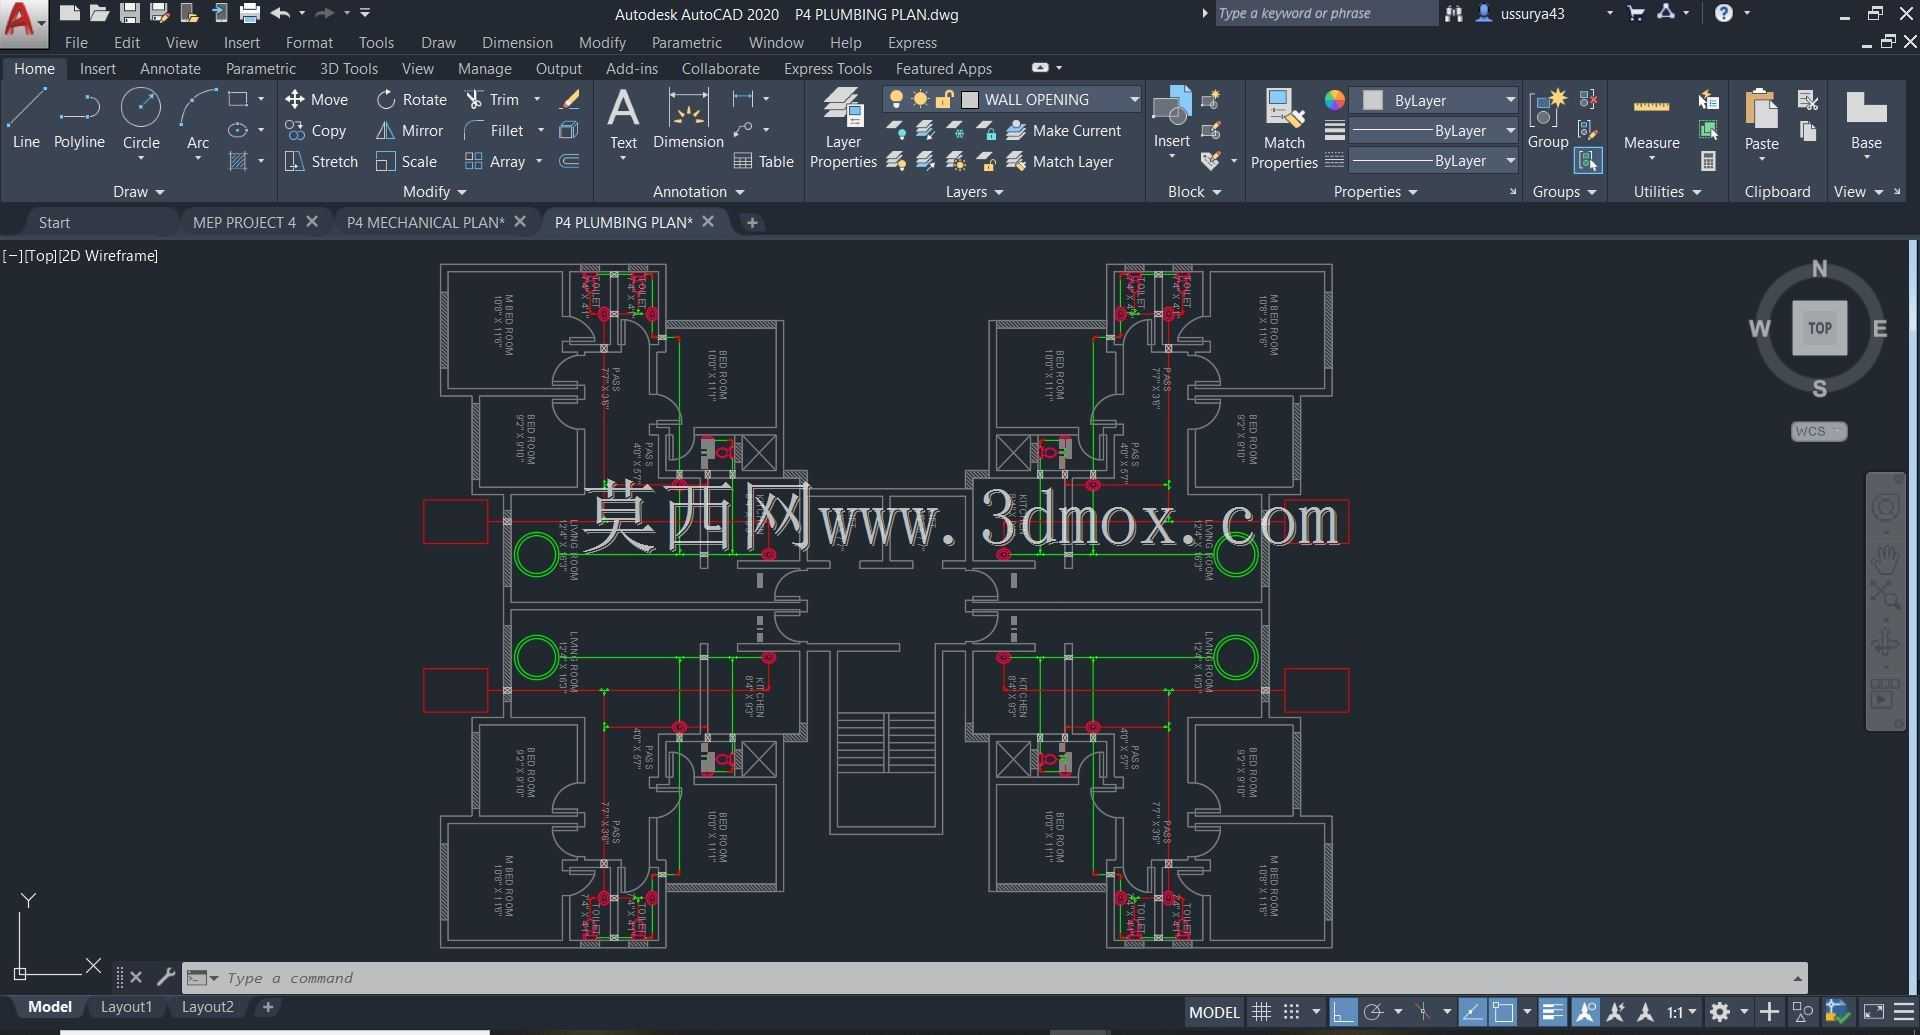Toggle isometric drafting in status bar
The image size is (1920, 1035).
(1424, 1012)
